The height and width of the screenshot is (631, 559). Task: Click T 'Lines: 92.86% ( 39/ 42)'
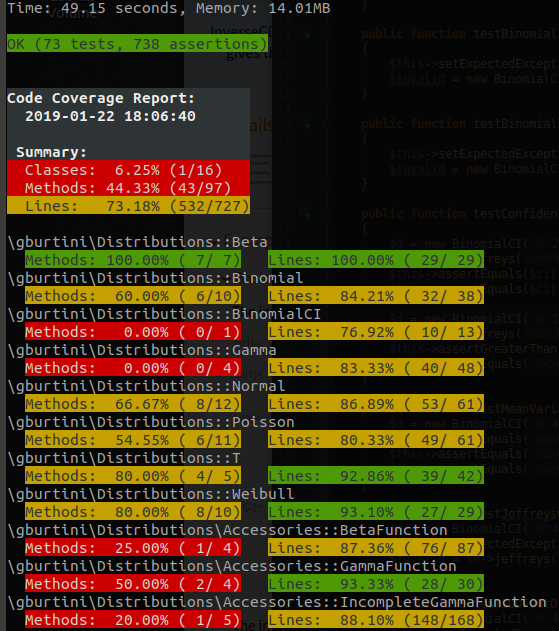pos(376,476)
